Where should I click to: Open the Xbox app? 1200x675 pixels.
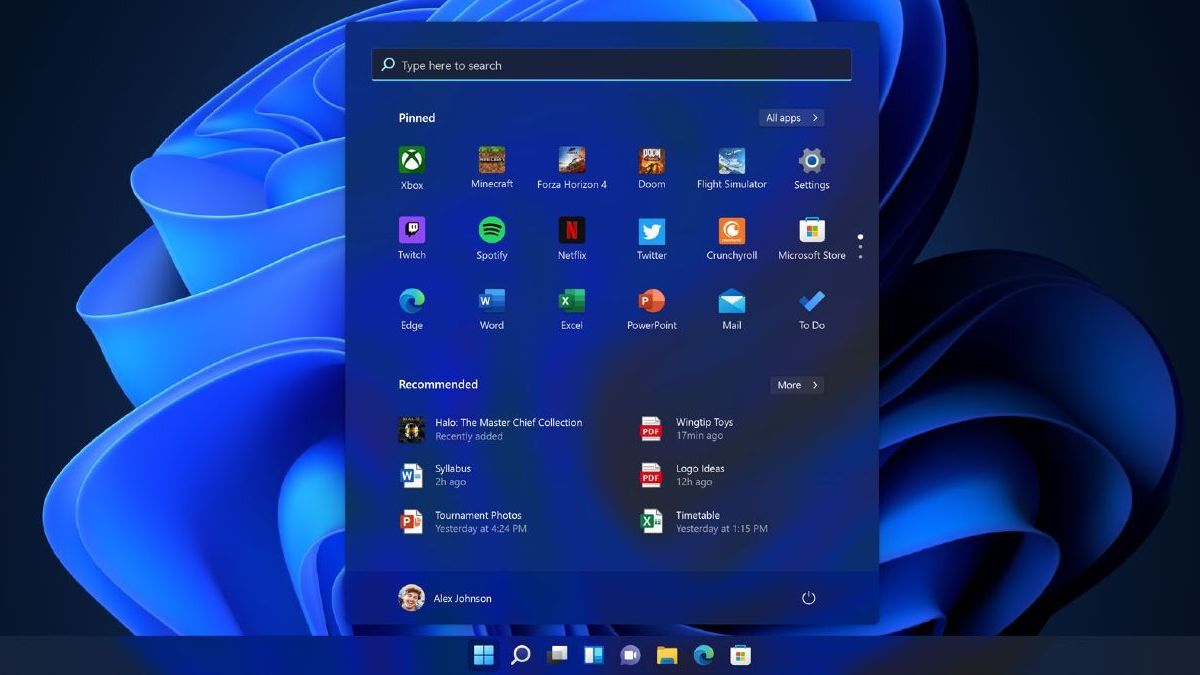click(x=411, y=162)
